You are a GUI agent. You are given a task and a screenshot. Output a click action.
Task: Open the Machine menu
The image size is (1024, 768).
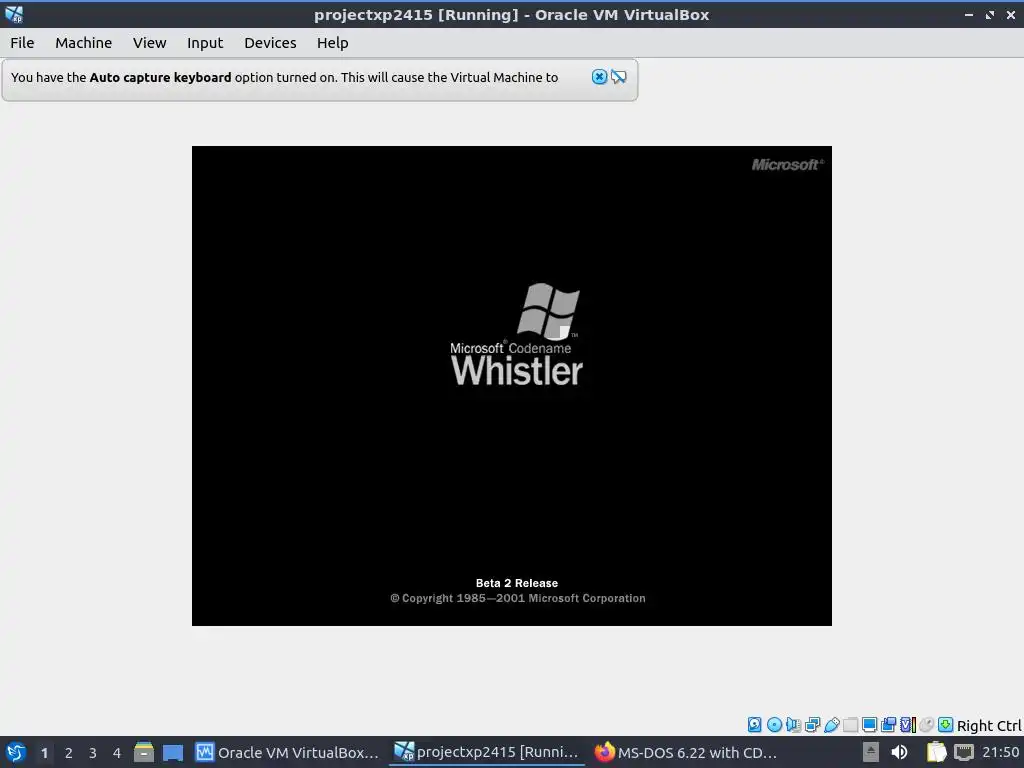[83, 42]
